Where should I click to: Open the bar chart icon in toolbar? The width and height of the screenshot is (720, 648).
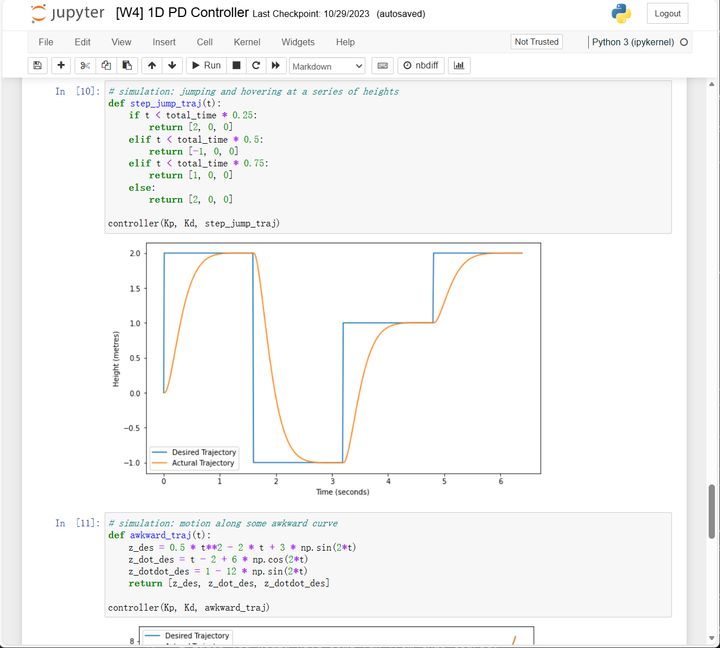[459, 65]
